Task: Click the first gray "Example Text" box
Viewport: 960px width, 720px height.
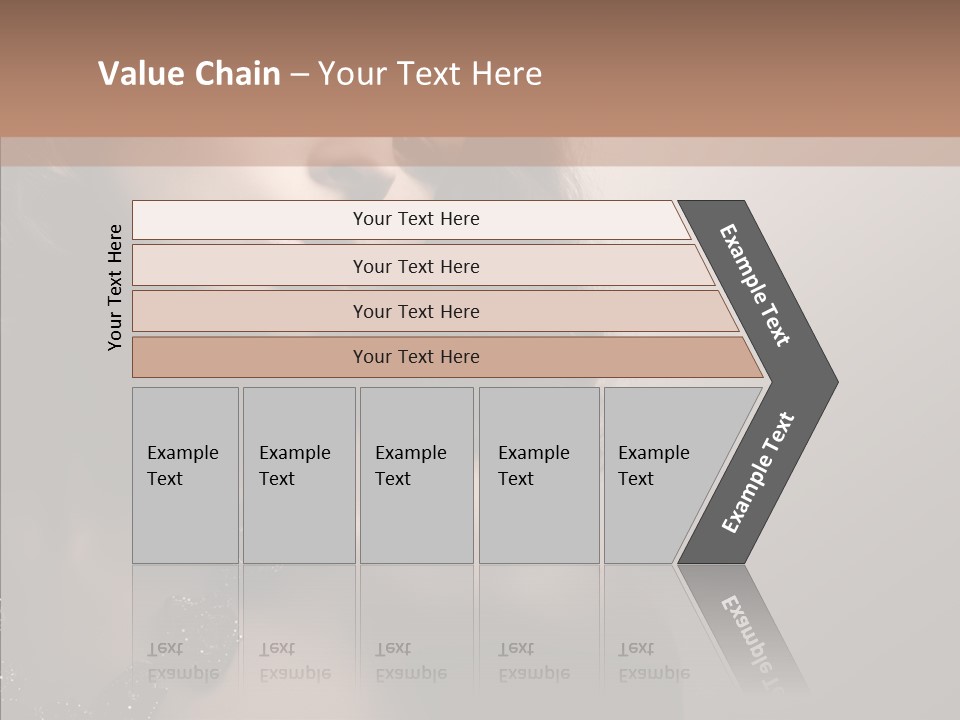Action: (x=185, y=475)
